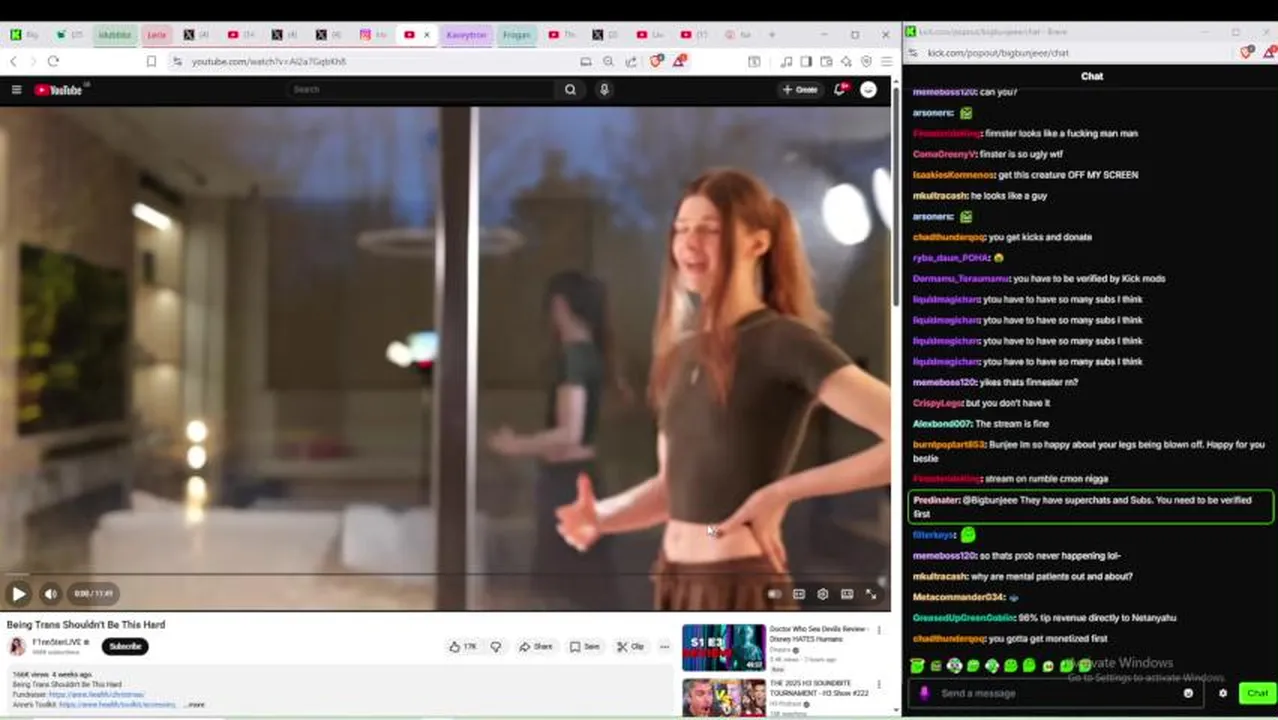1278x720 pixels.
Task: Switch to the Instagram browser tab
Action: click(372, 35)
